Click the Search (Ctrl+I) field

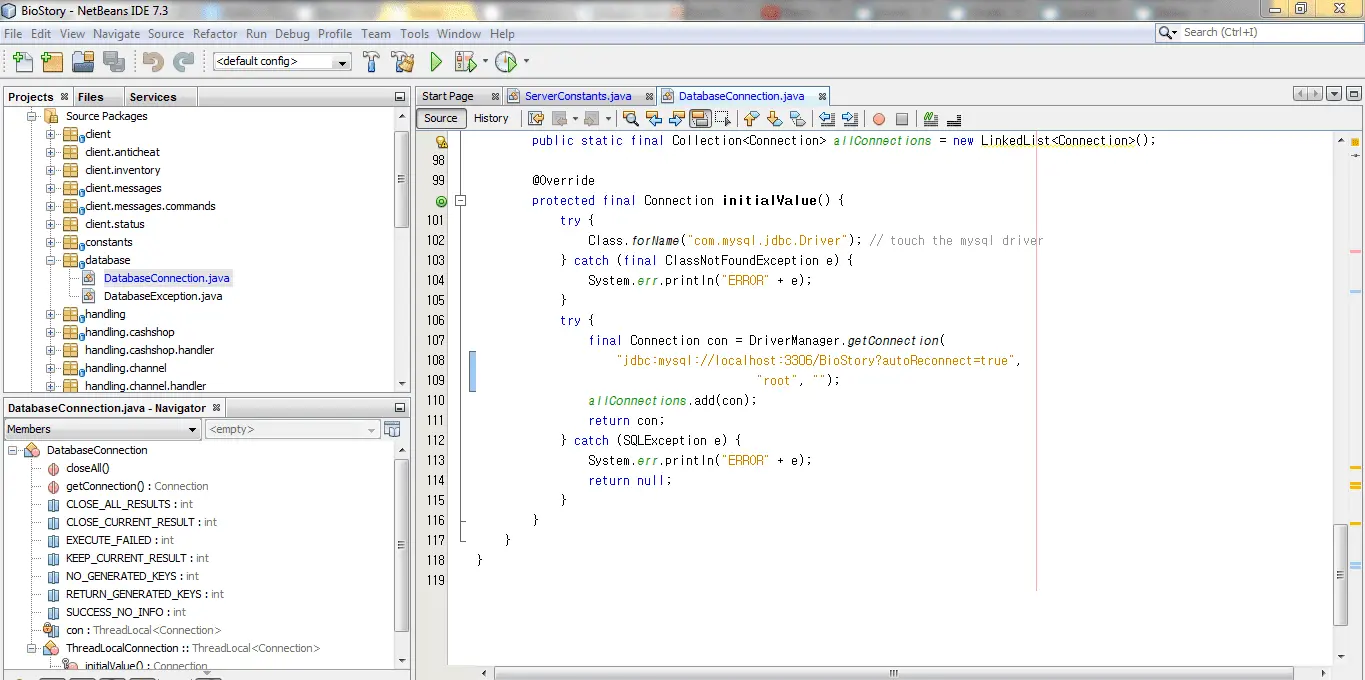(x=1270, y=33)
